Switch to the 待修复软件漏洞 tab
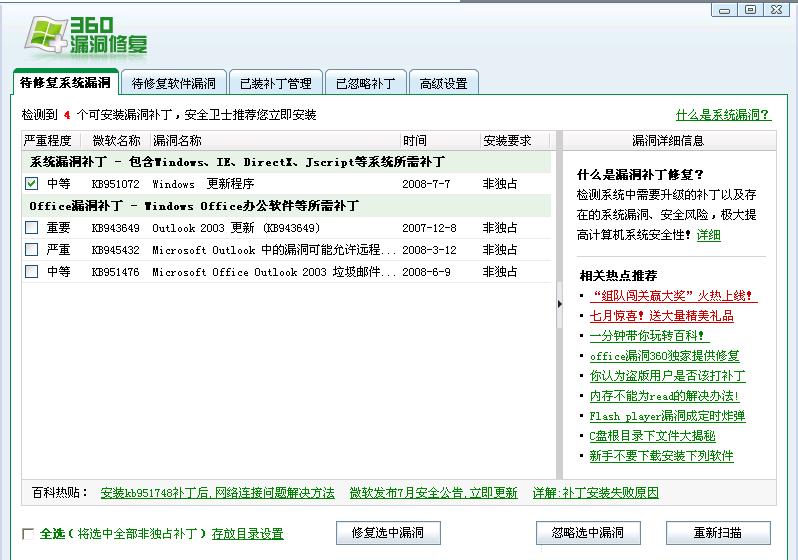The width and height of the screenshot is (798, 560). click(x=174, y=83)
